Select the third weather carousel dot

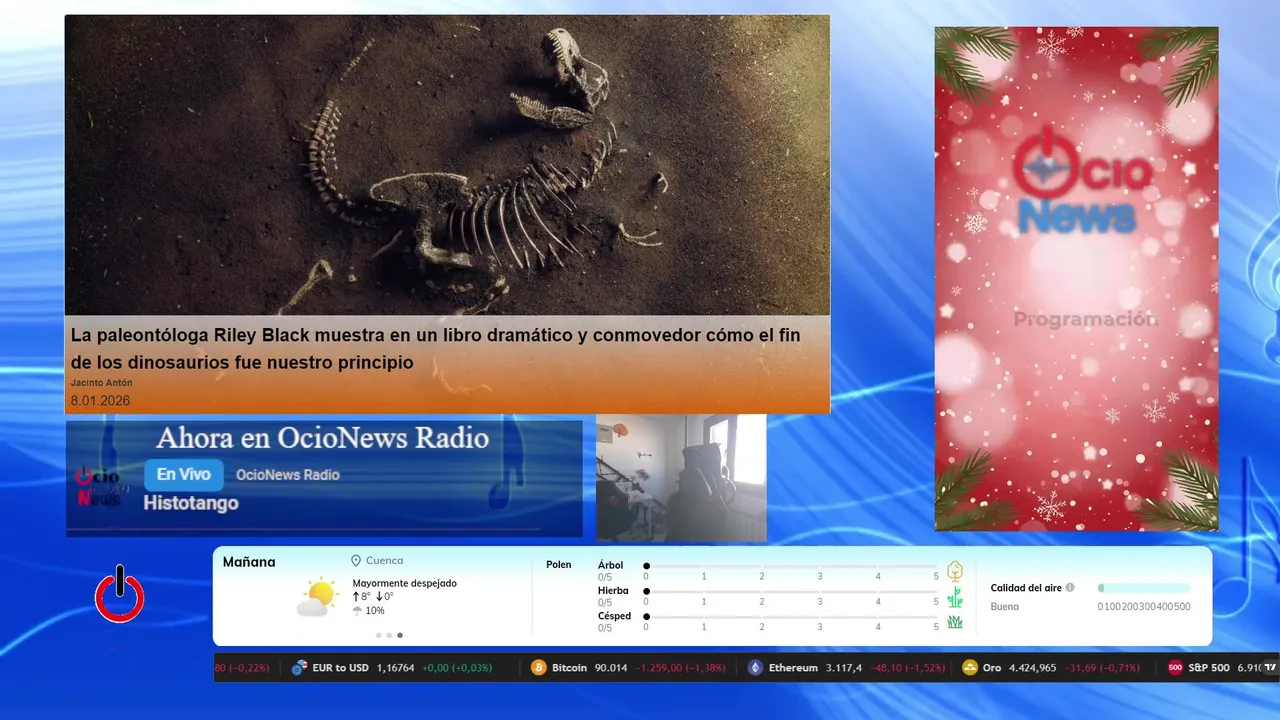pyautogui.click(x=400, y=635)
